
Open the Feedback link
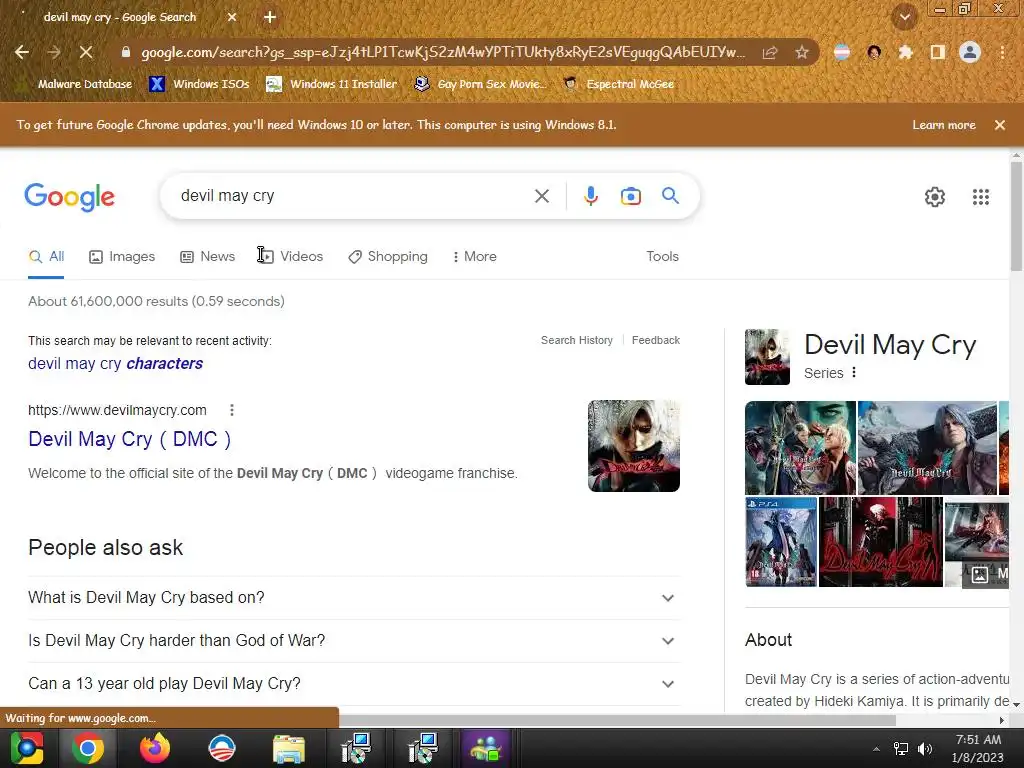pos(656,340)
